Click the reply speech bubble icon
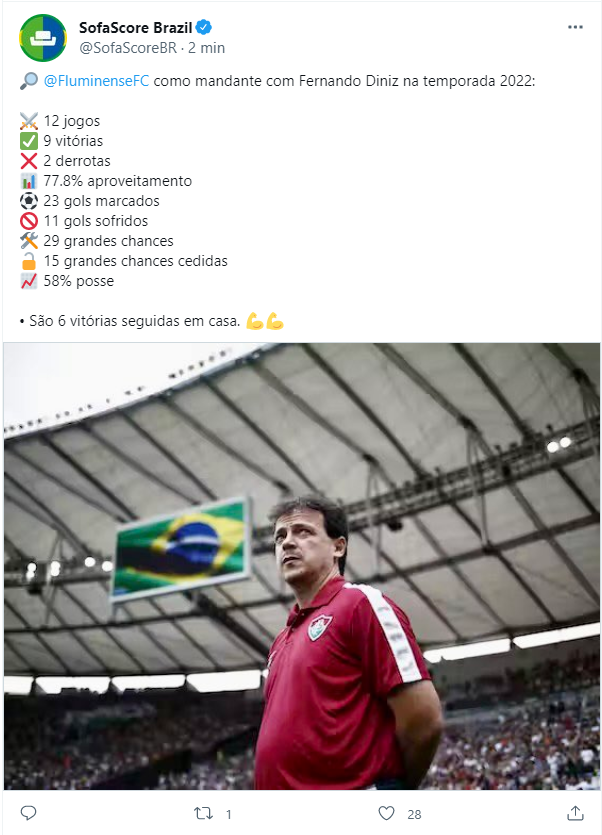Image resolution: width=602 pixels, height=835 pixels. tap(28, 813)
